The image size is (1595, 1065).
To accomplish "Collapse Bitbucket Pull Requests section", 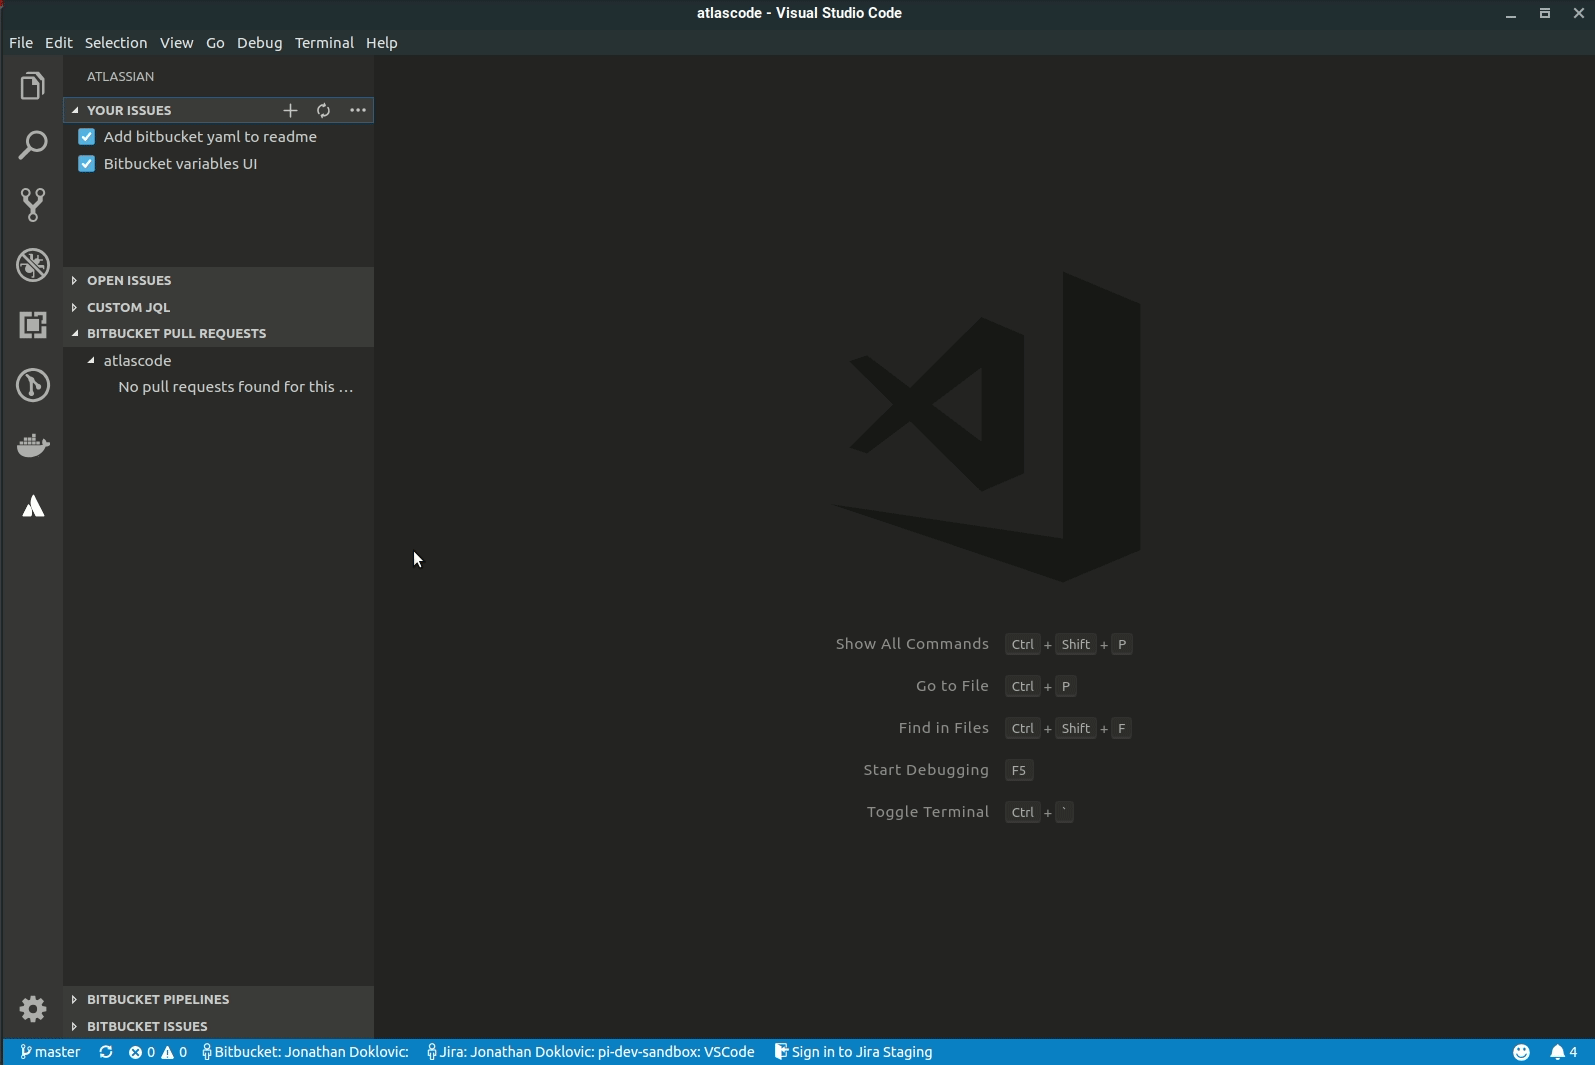I will point(75,333).
